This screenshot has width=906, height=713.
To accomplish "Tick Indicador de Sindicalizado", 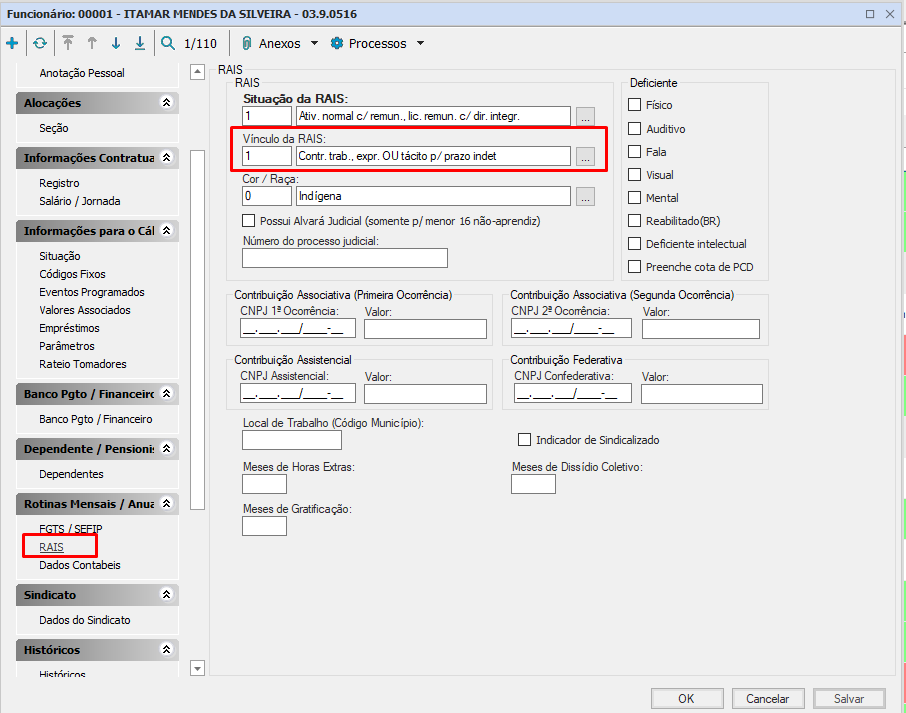I will 524,440.
